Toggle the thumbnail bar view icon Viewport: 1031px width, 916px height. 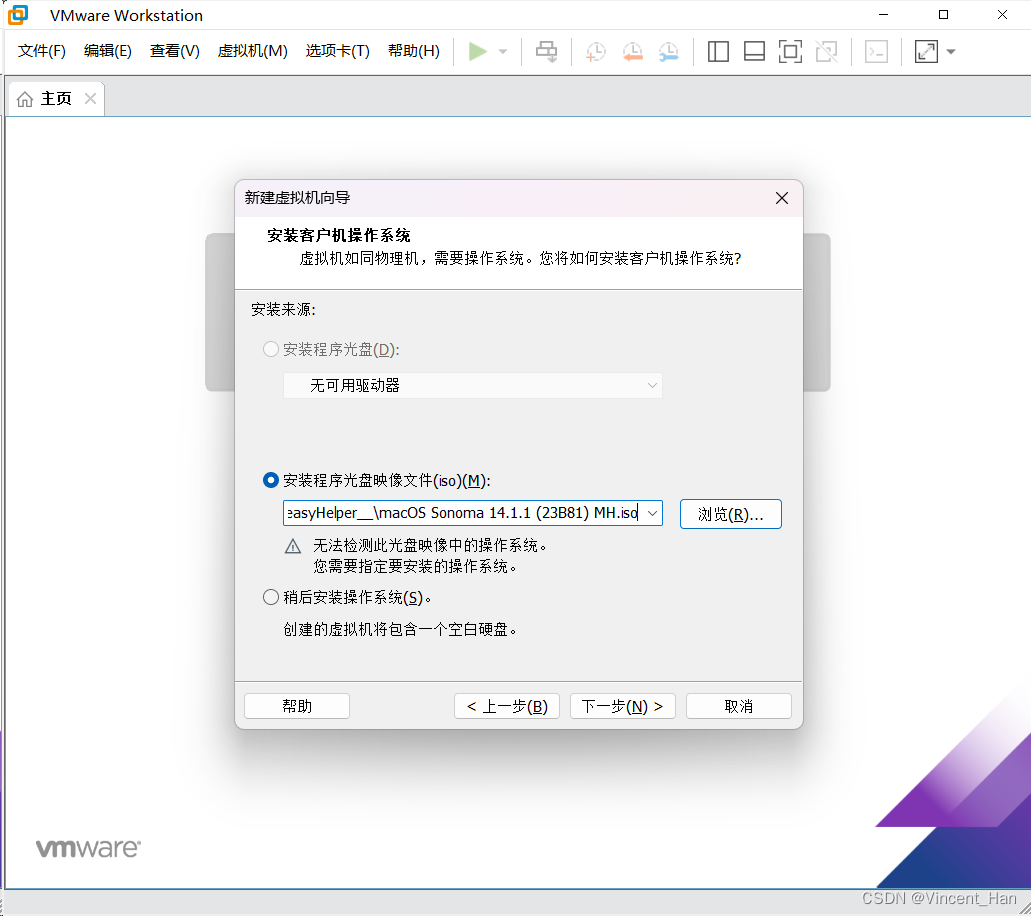click(x=754, y=51)
